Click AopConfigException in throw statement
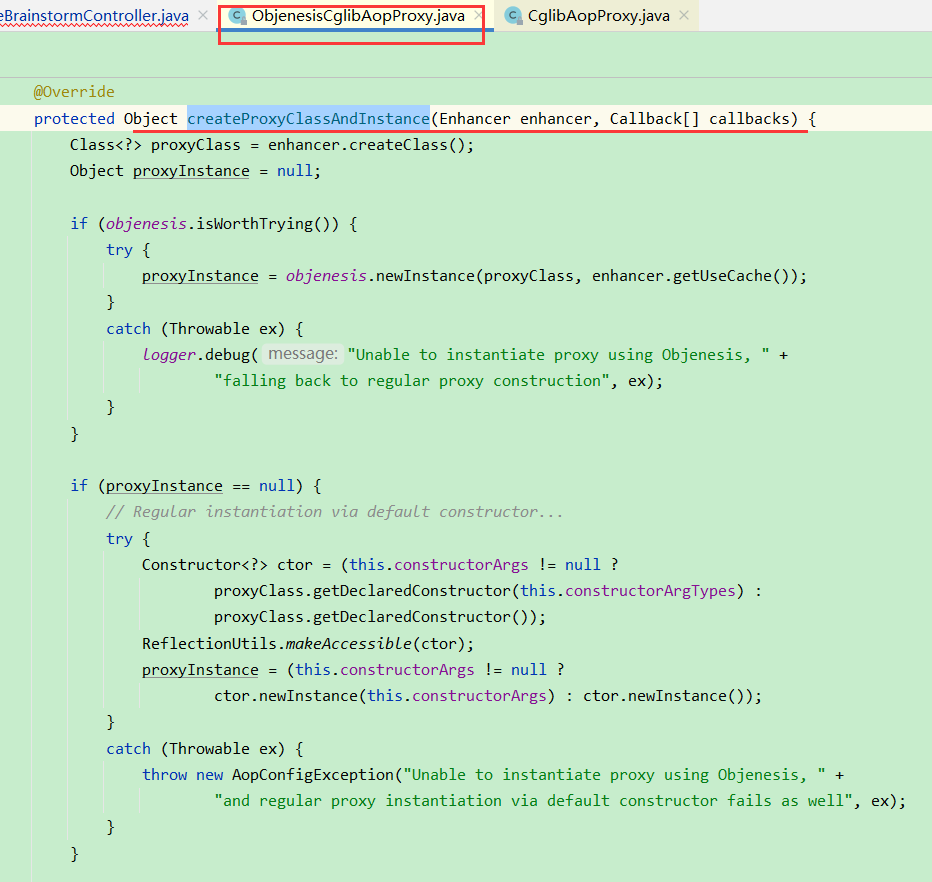 click(x=313, y=775)
